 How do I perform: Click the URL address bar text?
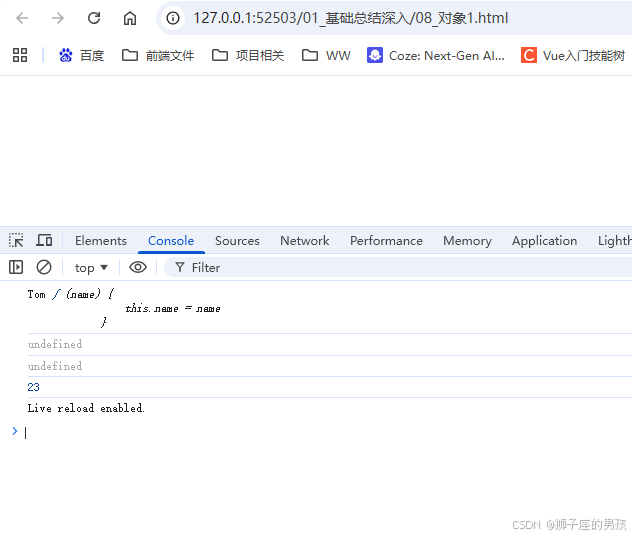point(350,18)
